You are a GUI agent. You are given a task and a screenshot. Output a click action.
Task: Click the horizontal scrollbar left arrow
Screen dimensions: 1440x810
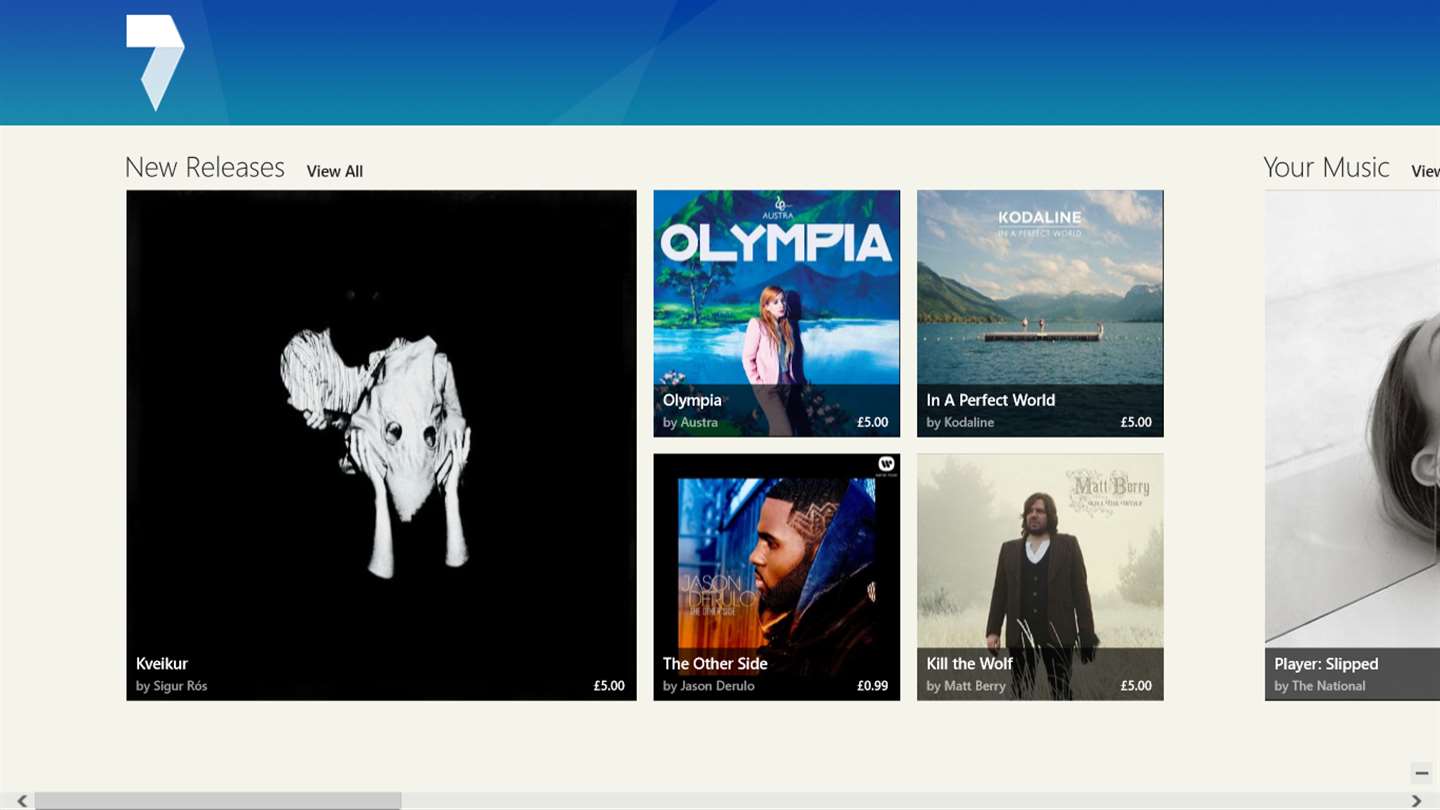pyautogui.click(x=22, y=801)
